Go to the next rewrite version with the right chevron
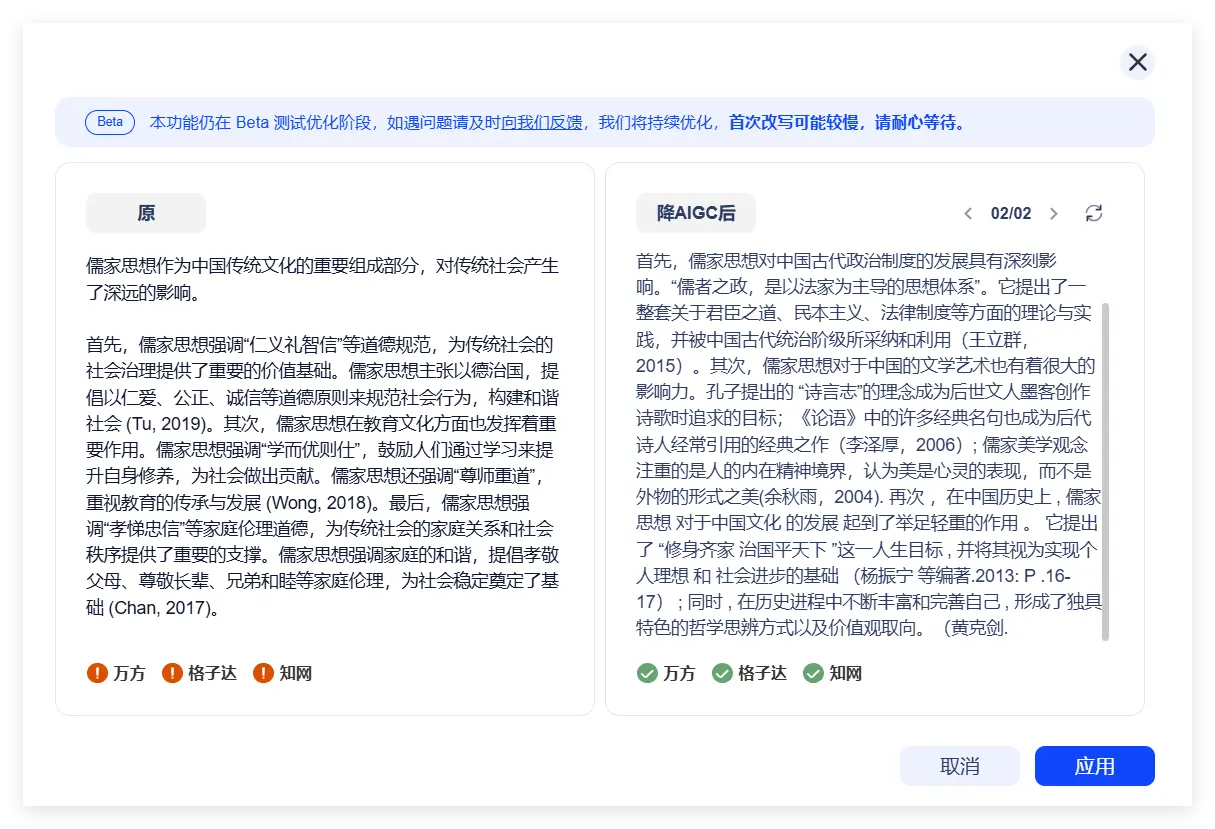Image resolution: width=1215 pixels, height=829 pixels. [x=1054, y=213]
